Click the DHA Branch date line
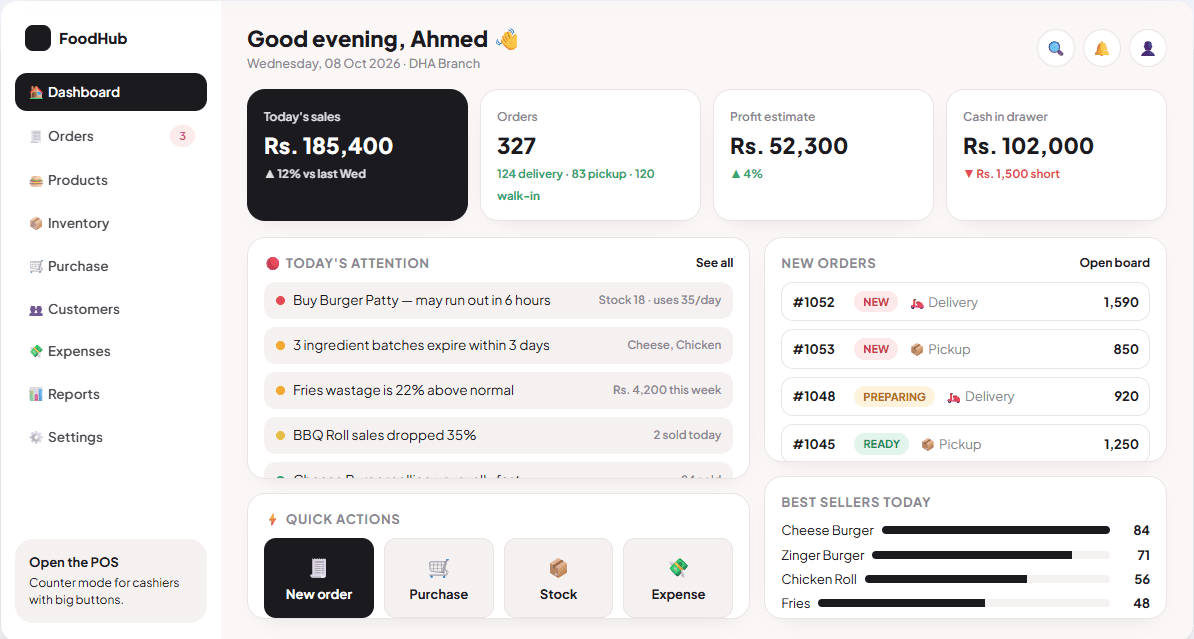This screenshot has height=639, width=1194. pyautogui.click(x=363, y=64)
